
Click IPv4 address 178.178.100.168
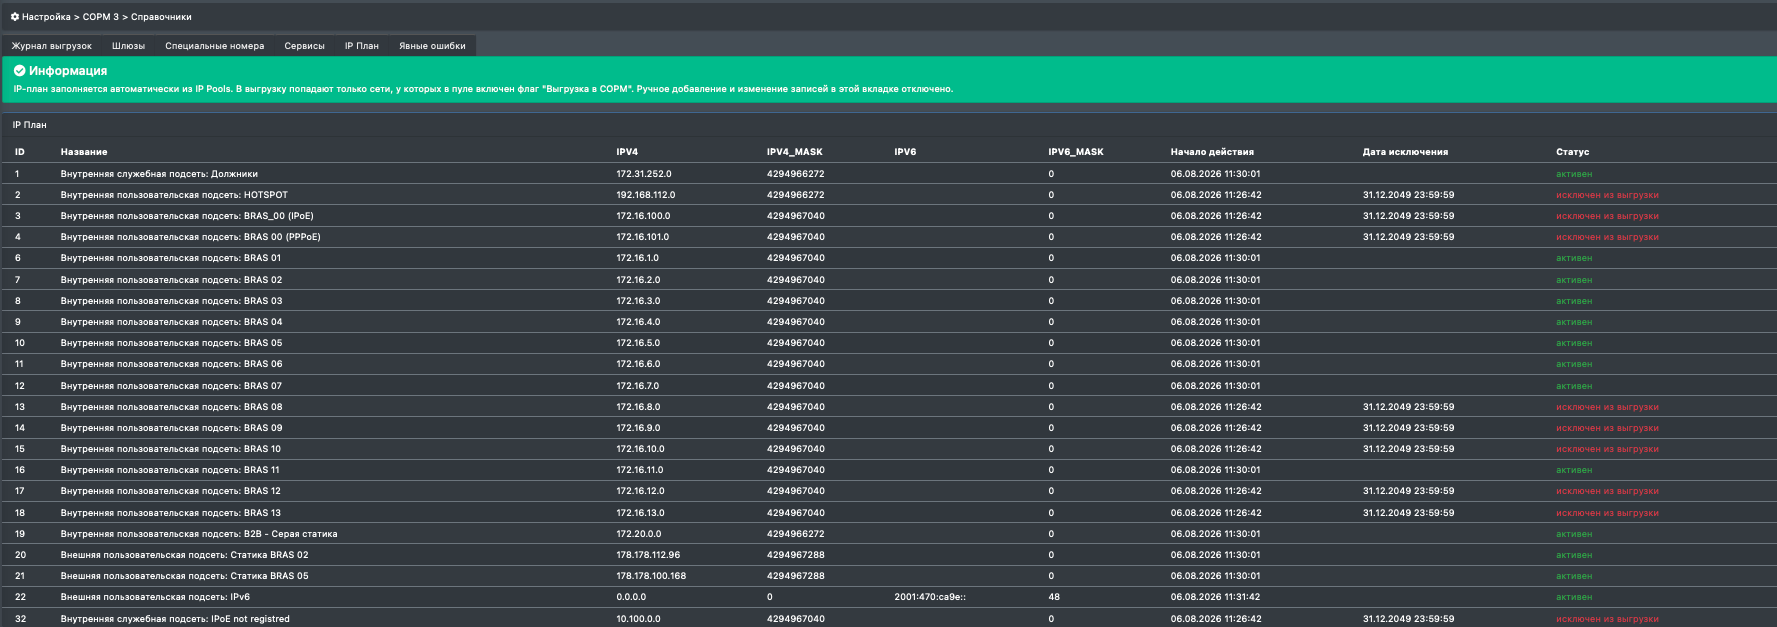[651, 576]
